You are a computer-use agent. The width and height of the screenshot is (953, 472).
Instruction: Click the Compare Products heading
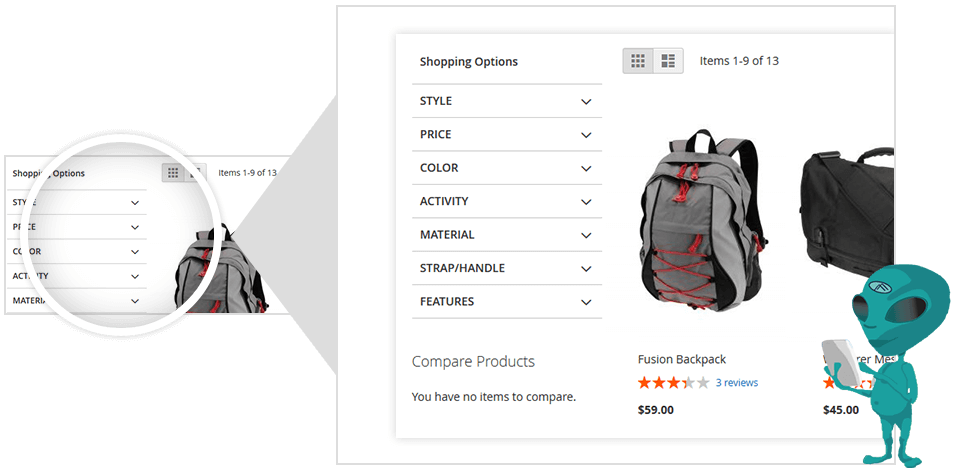pos(473,361)
